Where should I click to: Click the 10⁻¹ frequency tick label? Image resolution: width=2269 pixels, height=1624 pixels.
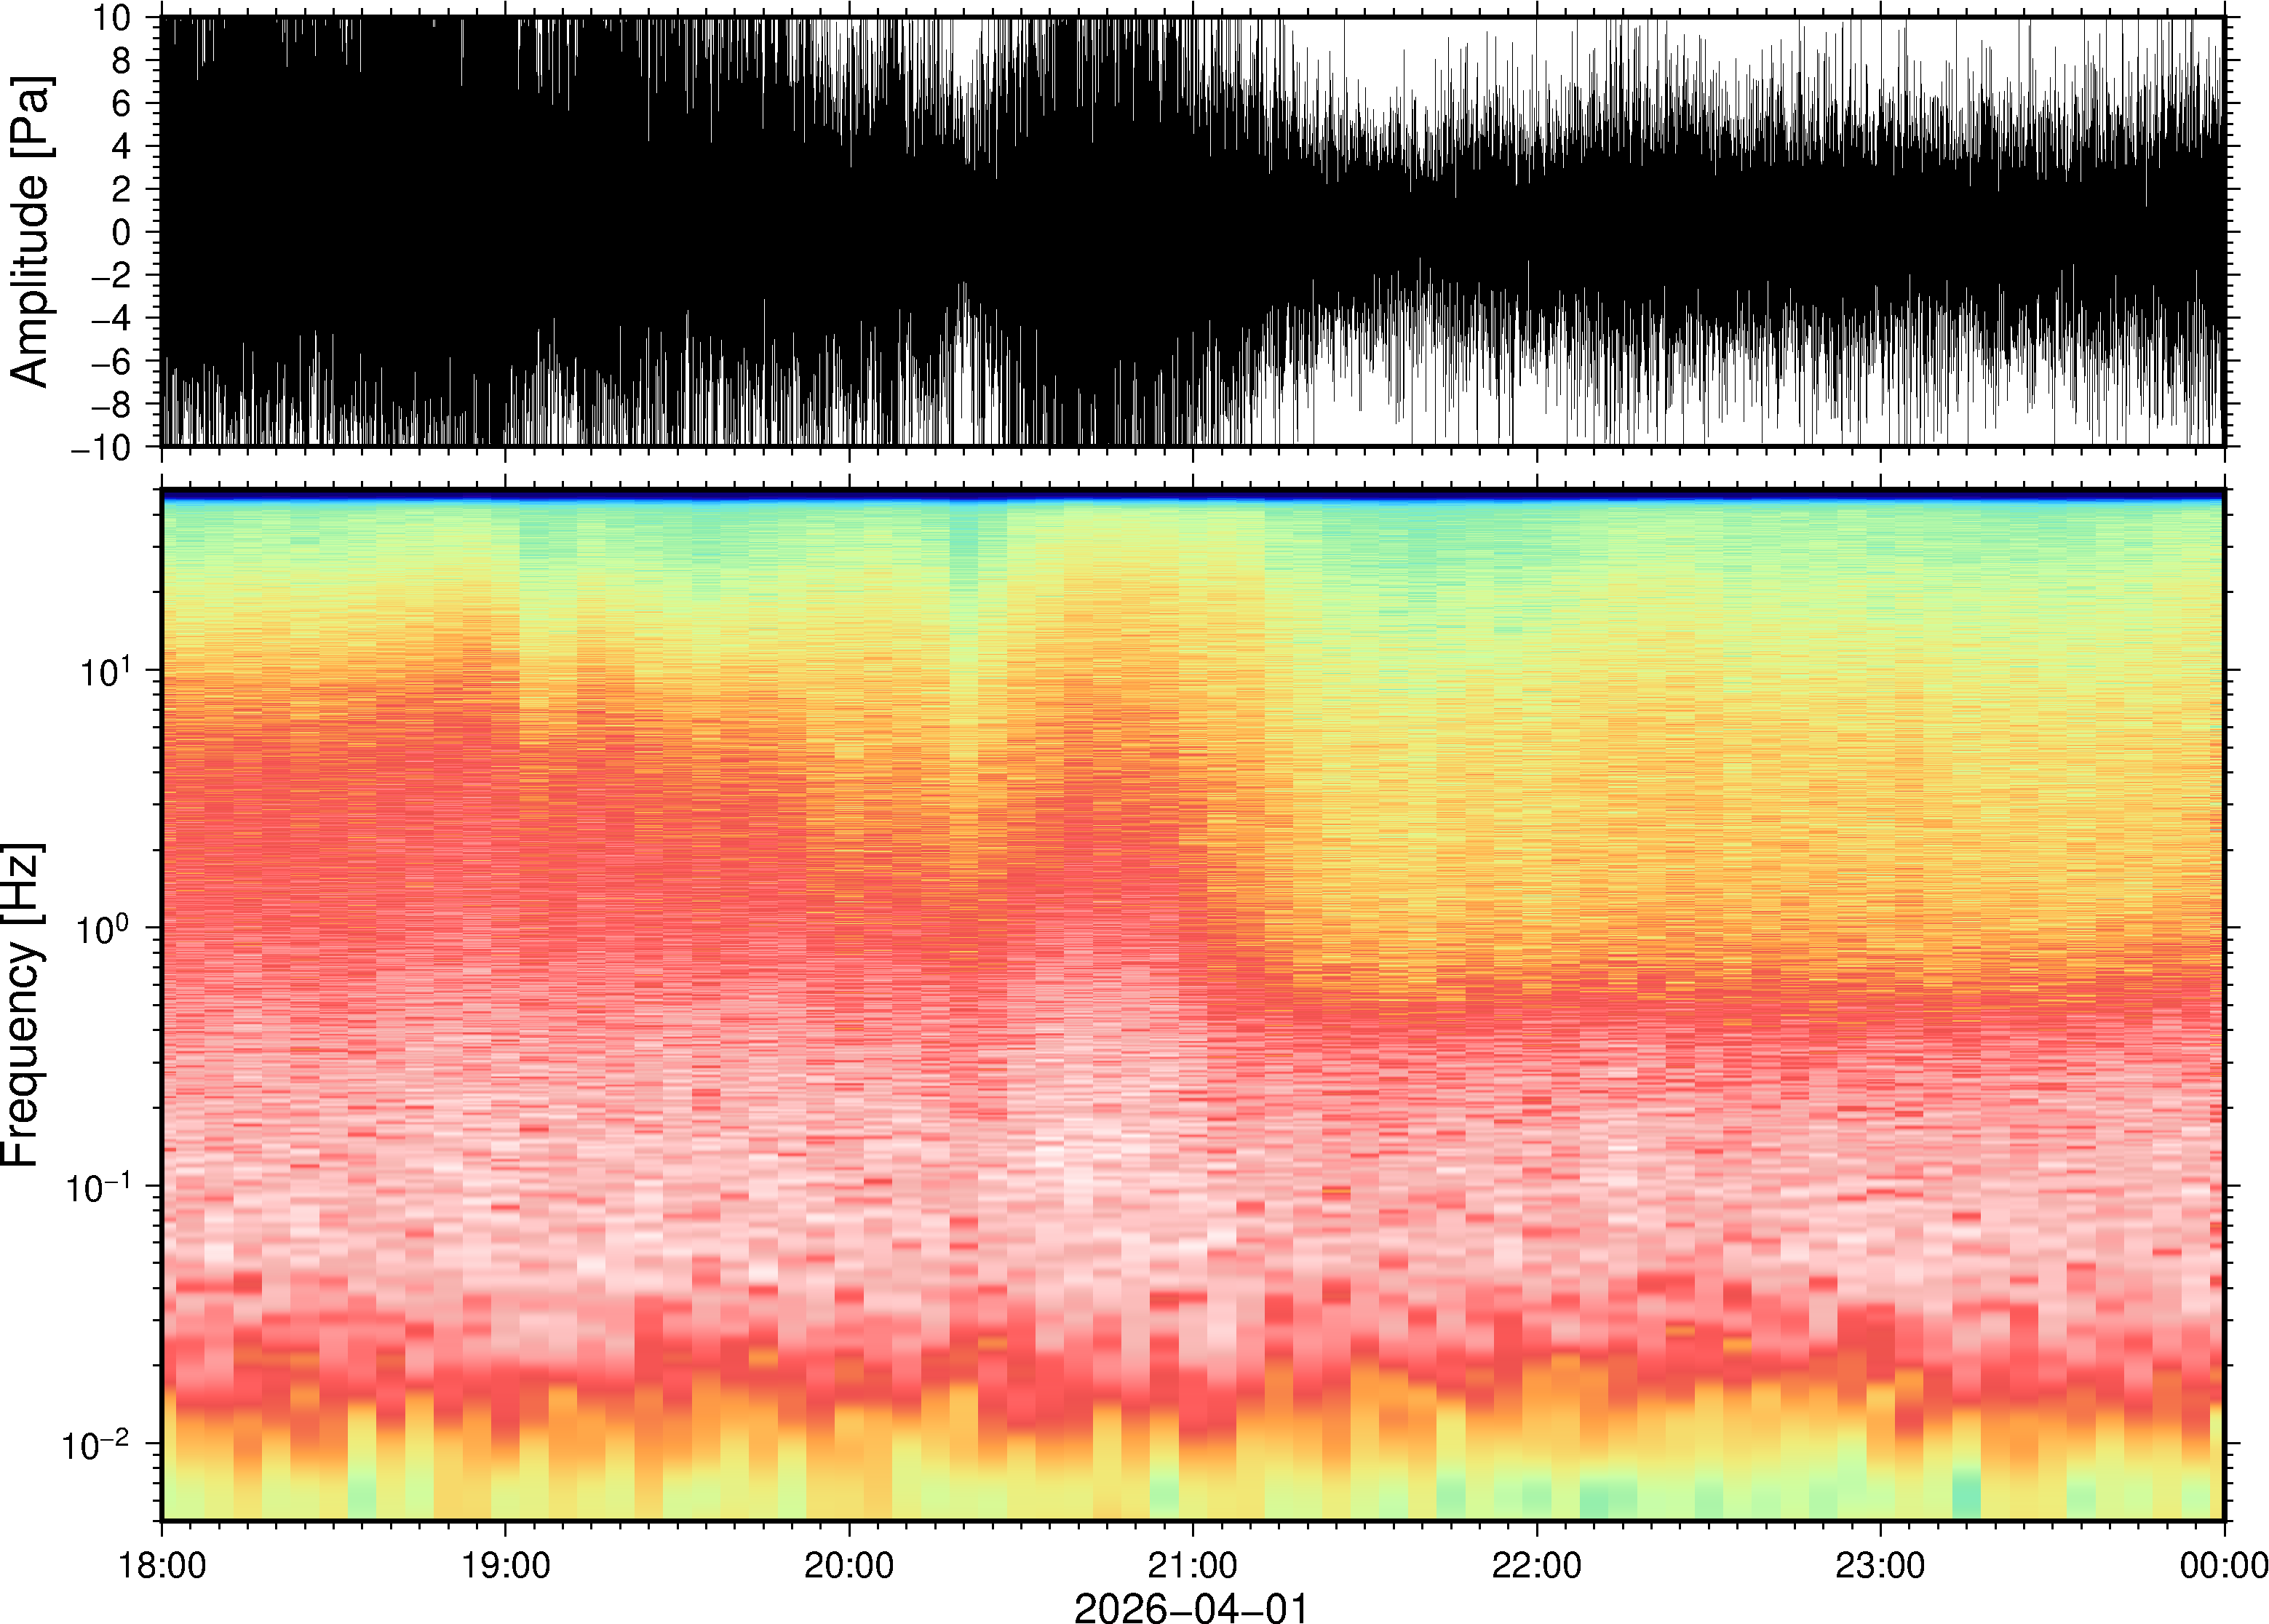tap(98, 1186)
